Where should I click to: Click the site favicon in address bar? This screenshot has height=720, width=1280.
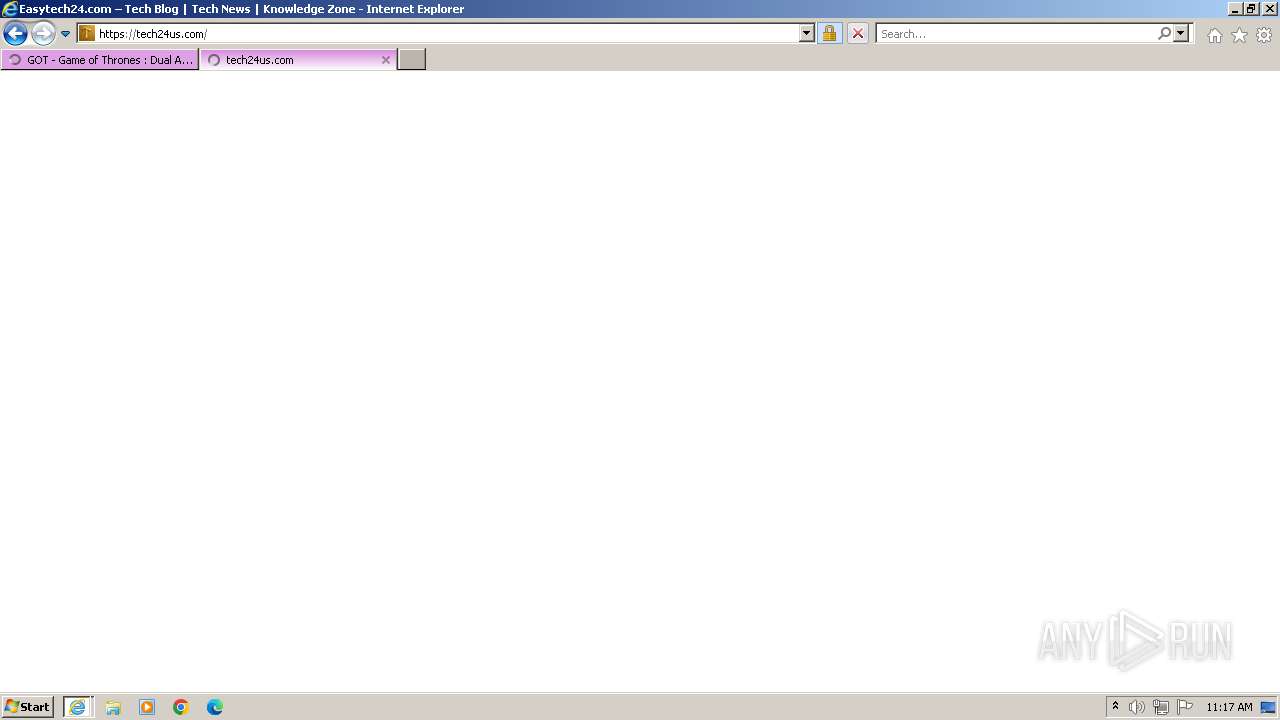click(x=87, y=34)
